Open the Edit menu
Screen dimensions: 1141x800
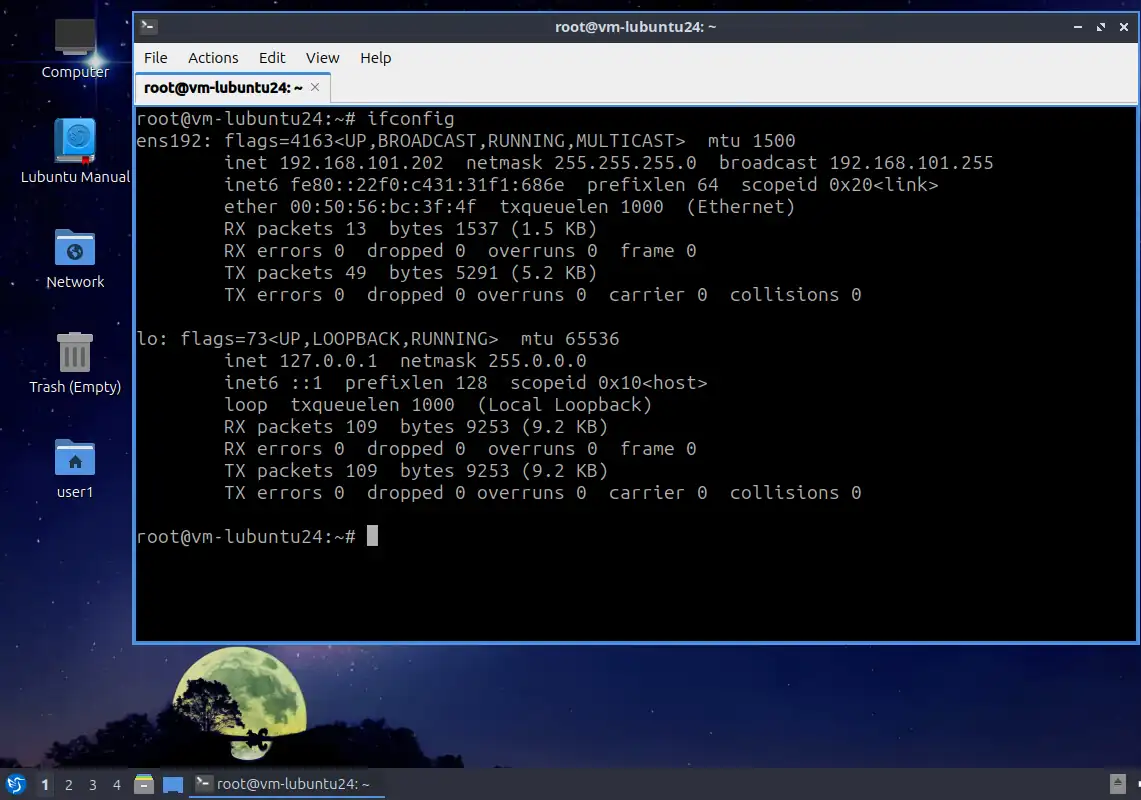coord(272,58)
